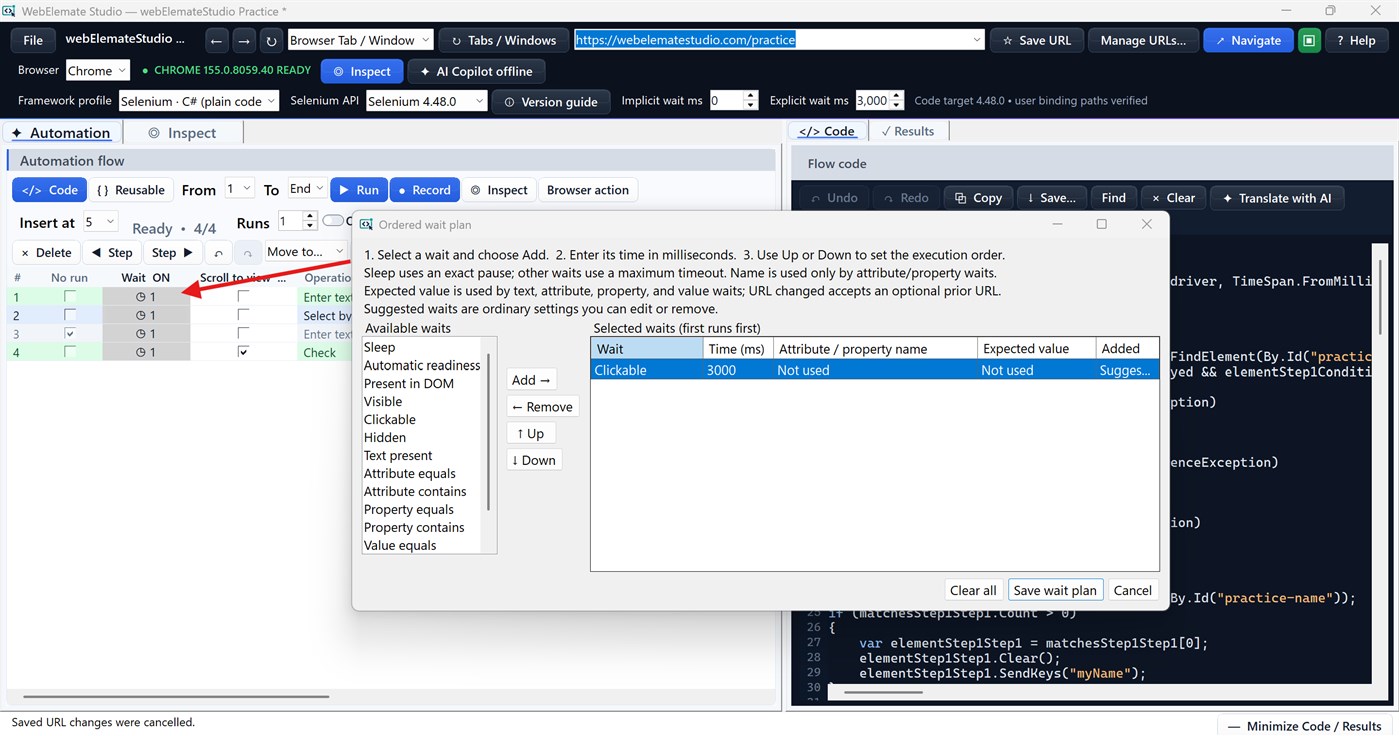This screenshot has height=736, width=1399.
Task: Go back with the left arrow button
Action: pos(217,41)
